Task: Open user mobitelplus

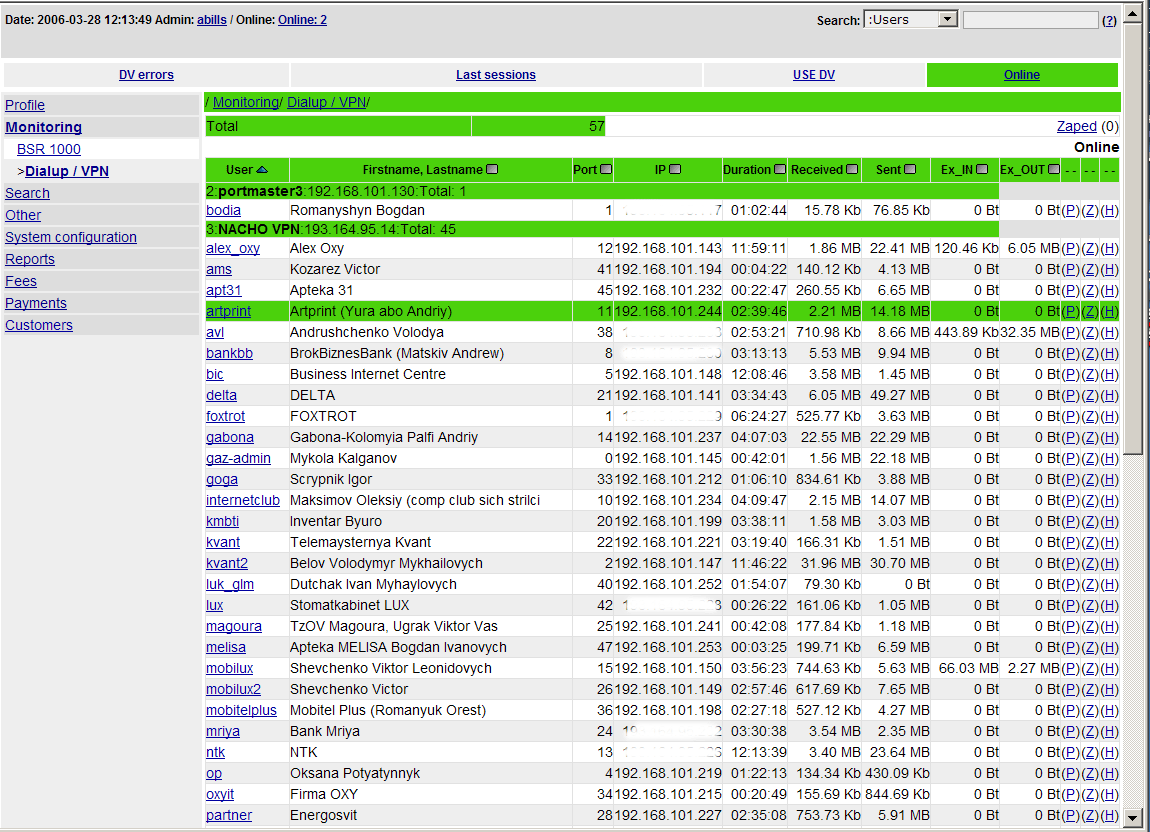Action: point(241,710)
